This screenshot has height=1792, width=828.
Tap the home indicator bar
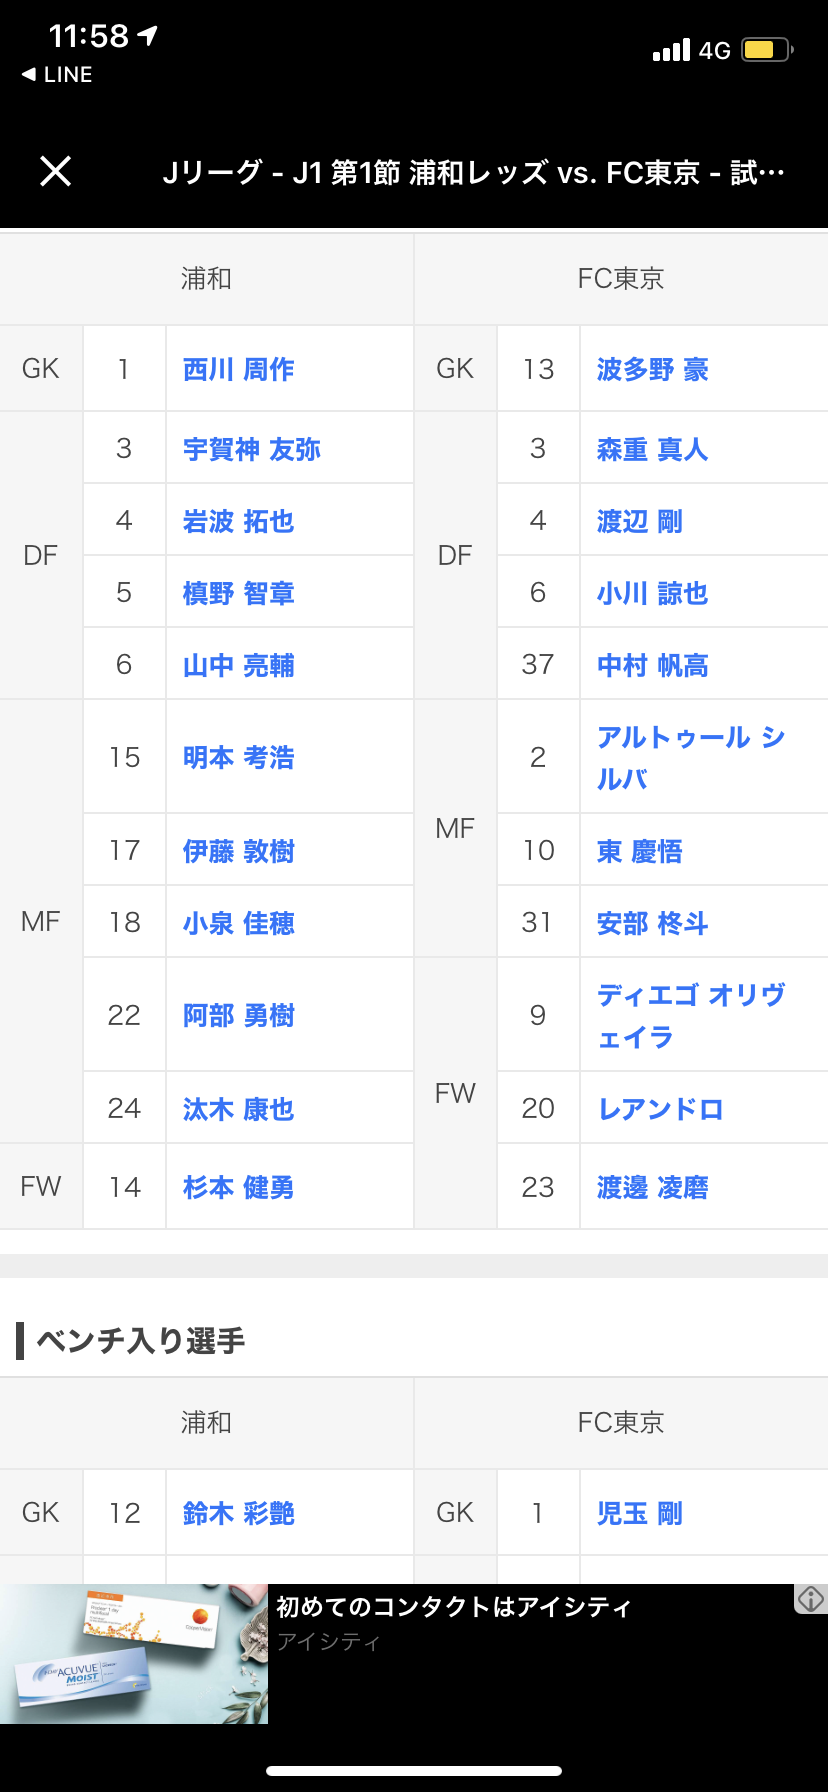point(414,1771)
